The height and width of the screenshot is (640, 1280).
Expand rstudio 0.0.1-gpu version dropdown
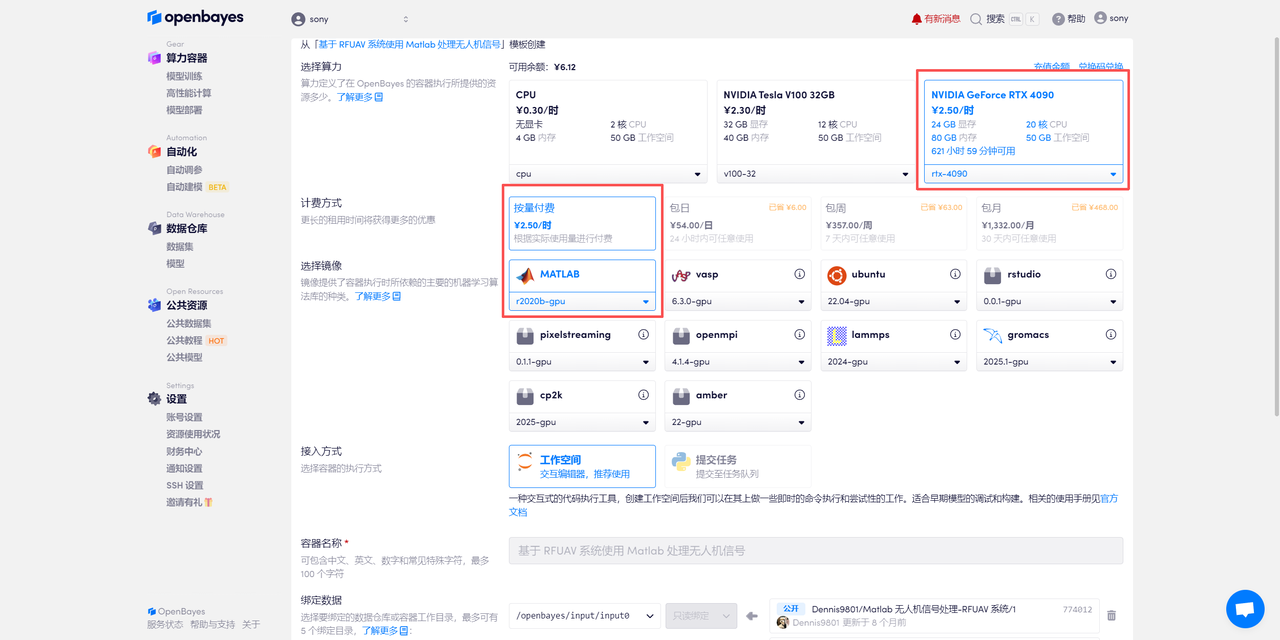coord(1050,301)
